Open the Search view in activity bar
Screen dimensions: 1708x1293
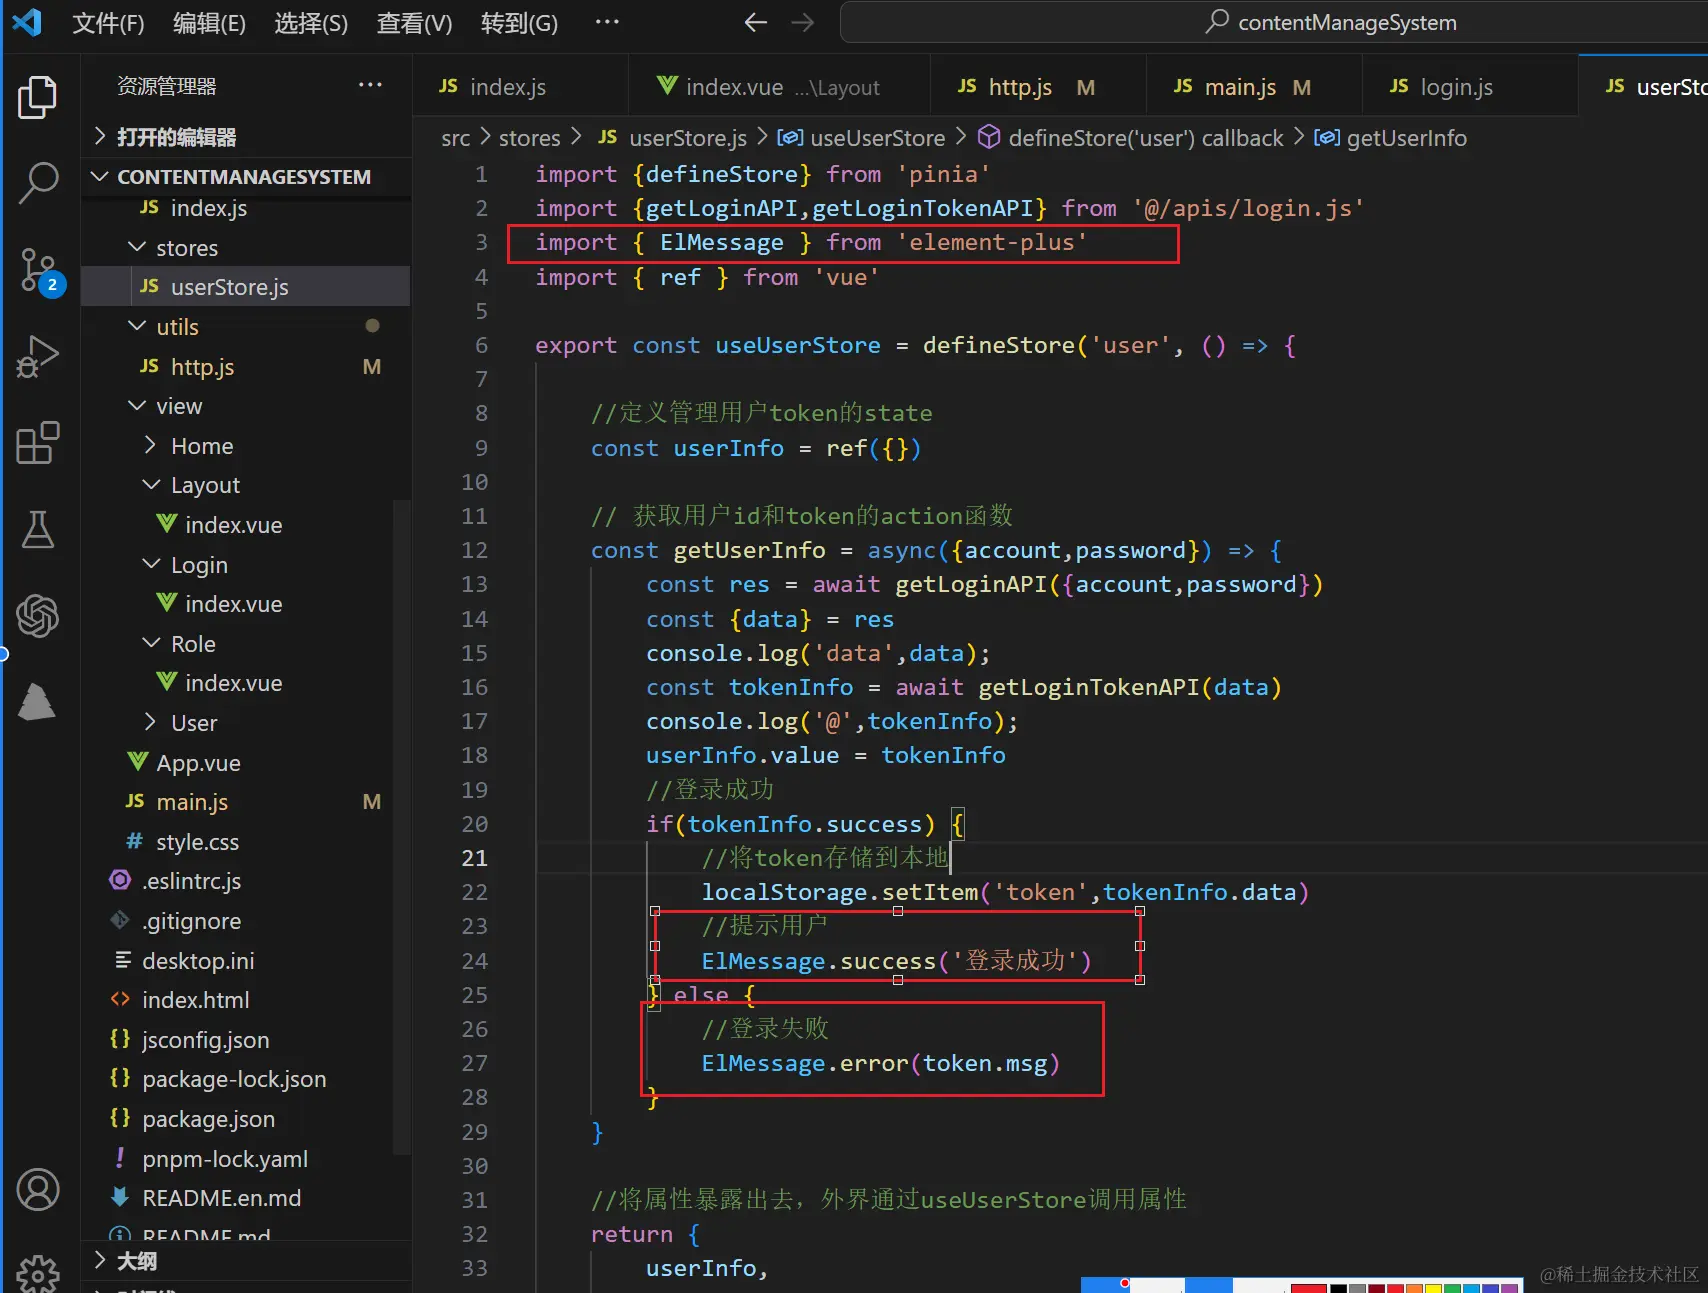pos(38,183)
